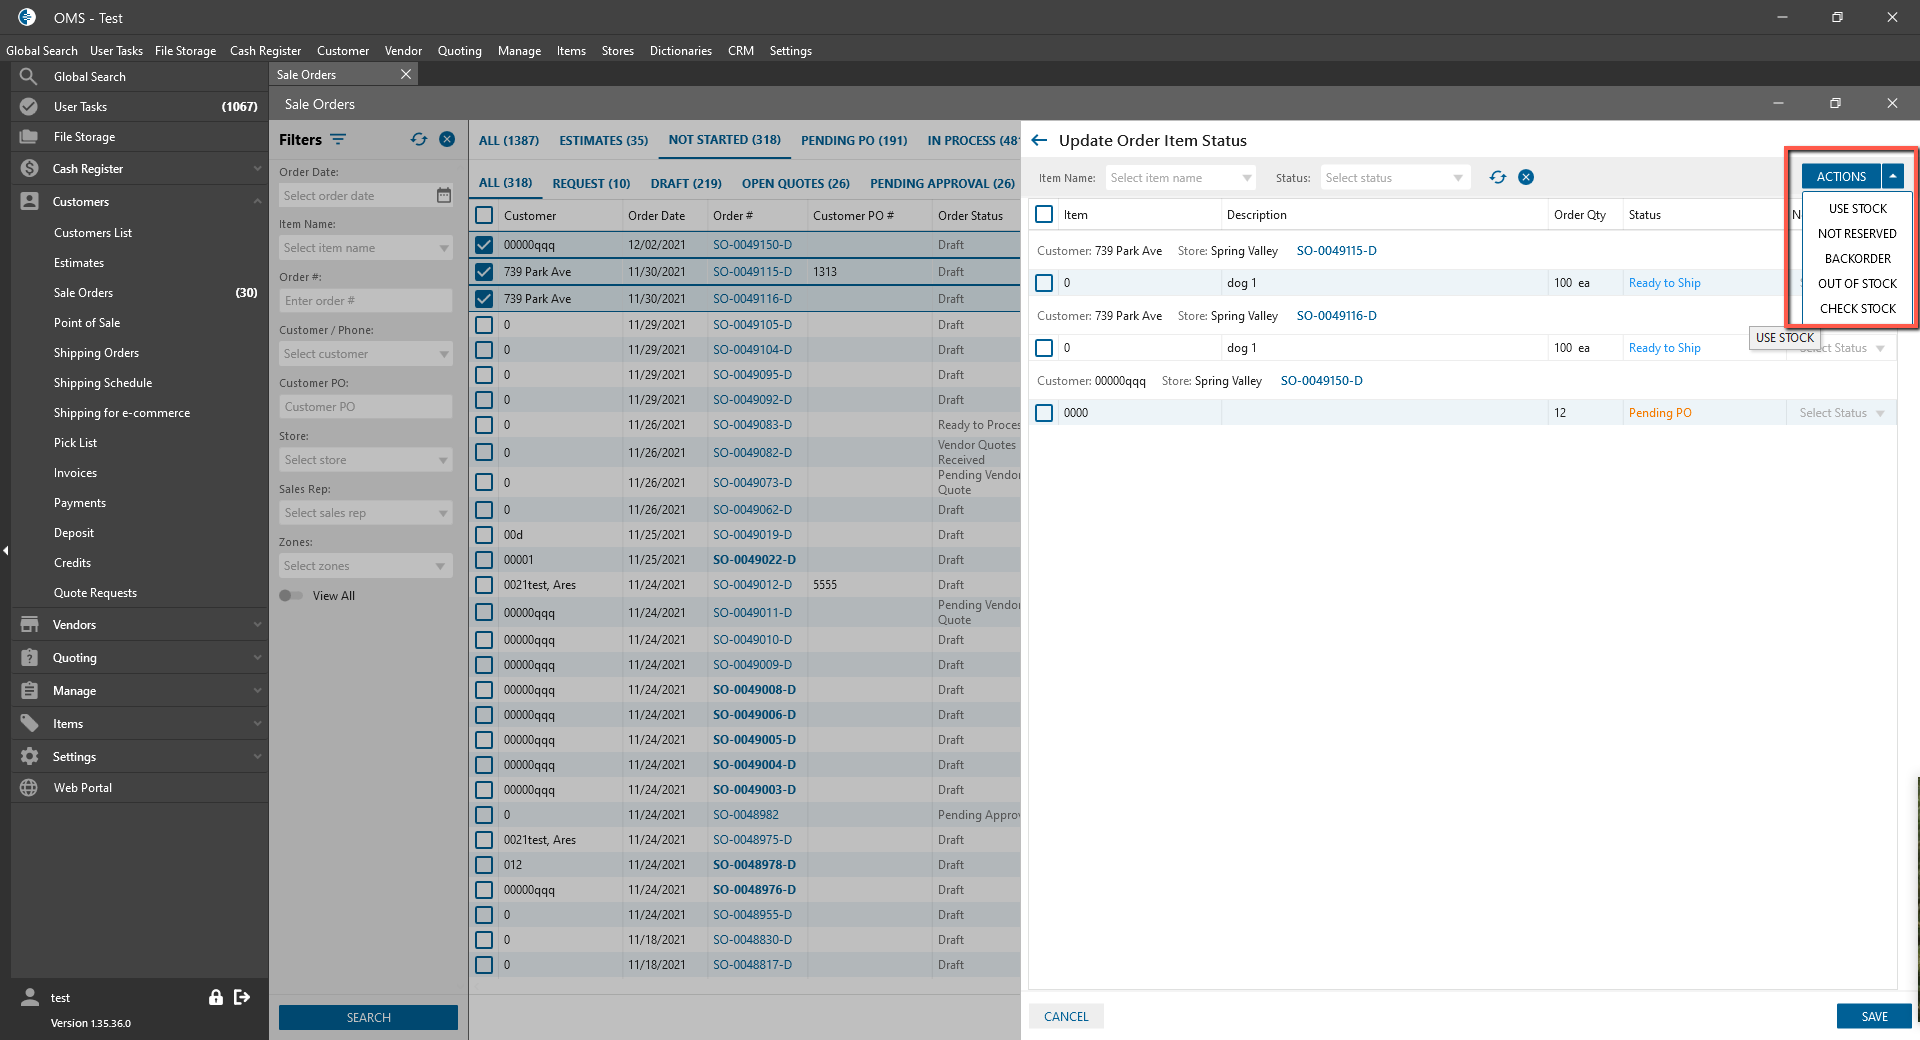This screenshot has width=1920, height=1040.
Task: Choose BACKORDER from the Actions menu
Action: click(1857, 259)
